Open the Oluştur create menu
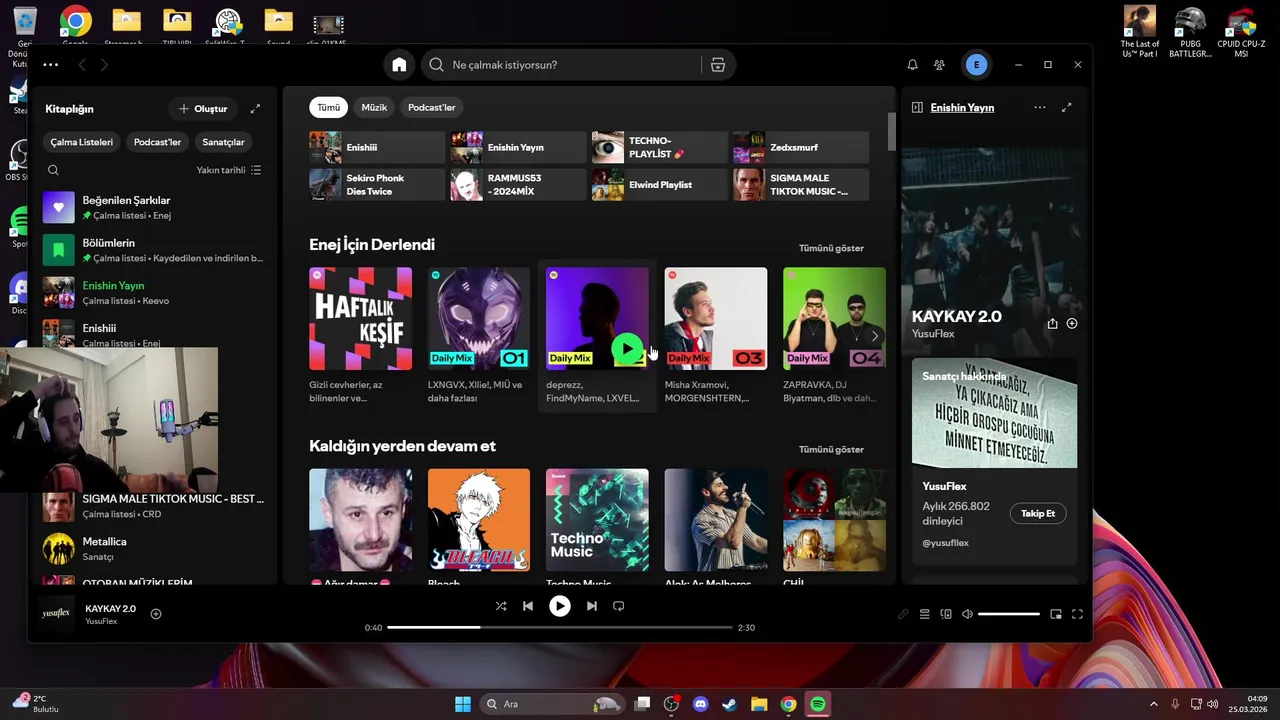Screen dimensions: 1280x720 coord(203,108)
